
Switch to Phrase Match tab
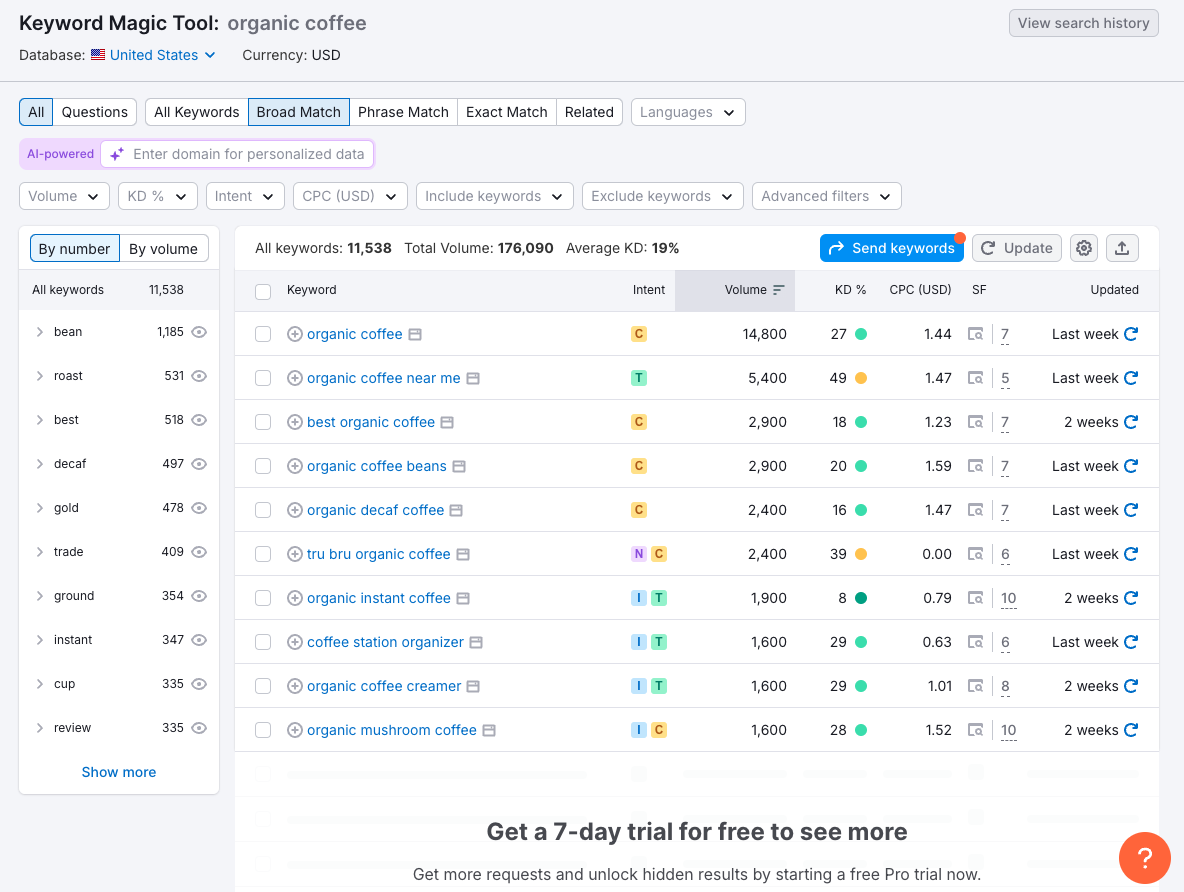click(403, 112)
